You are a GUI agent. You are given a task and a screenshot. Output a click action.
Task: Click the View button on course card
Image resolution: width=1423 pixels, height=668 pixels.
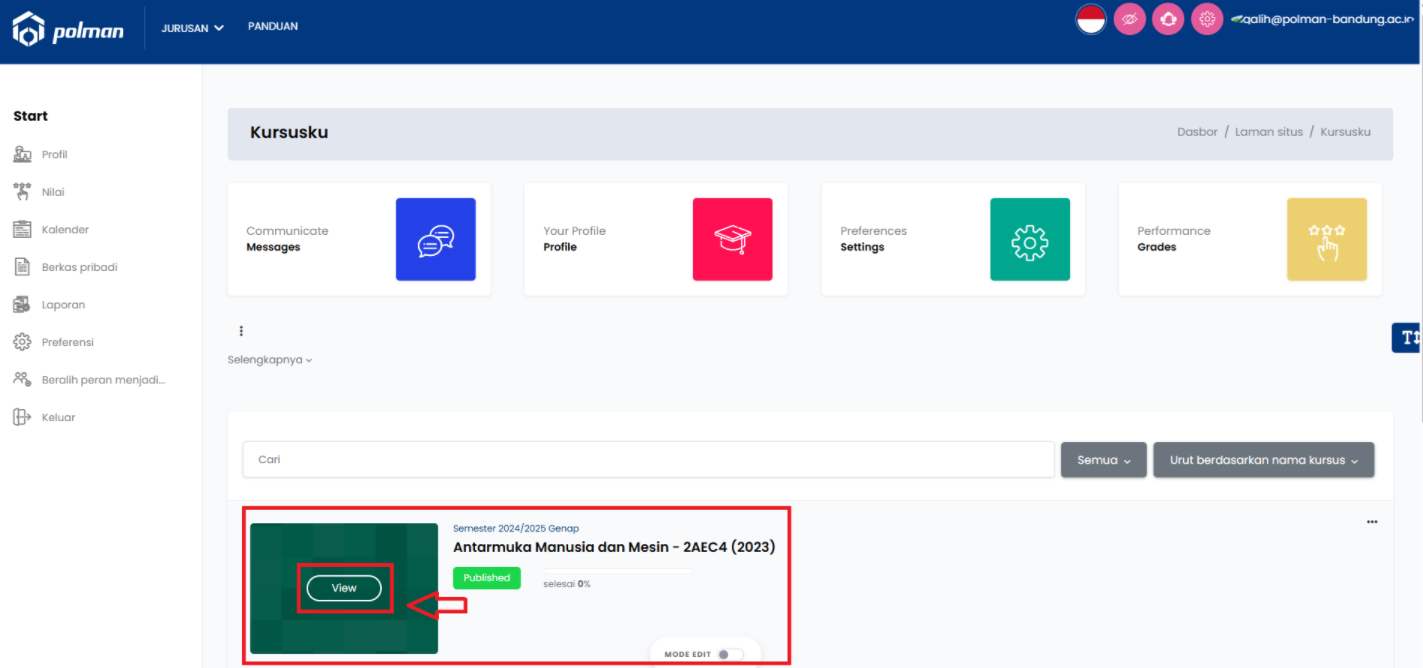[x=344, y=588]
